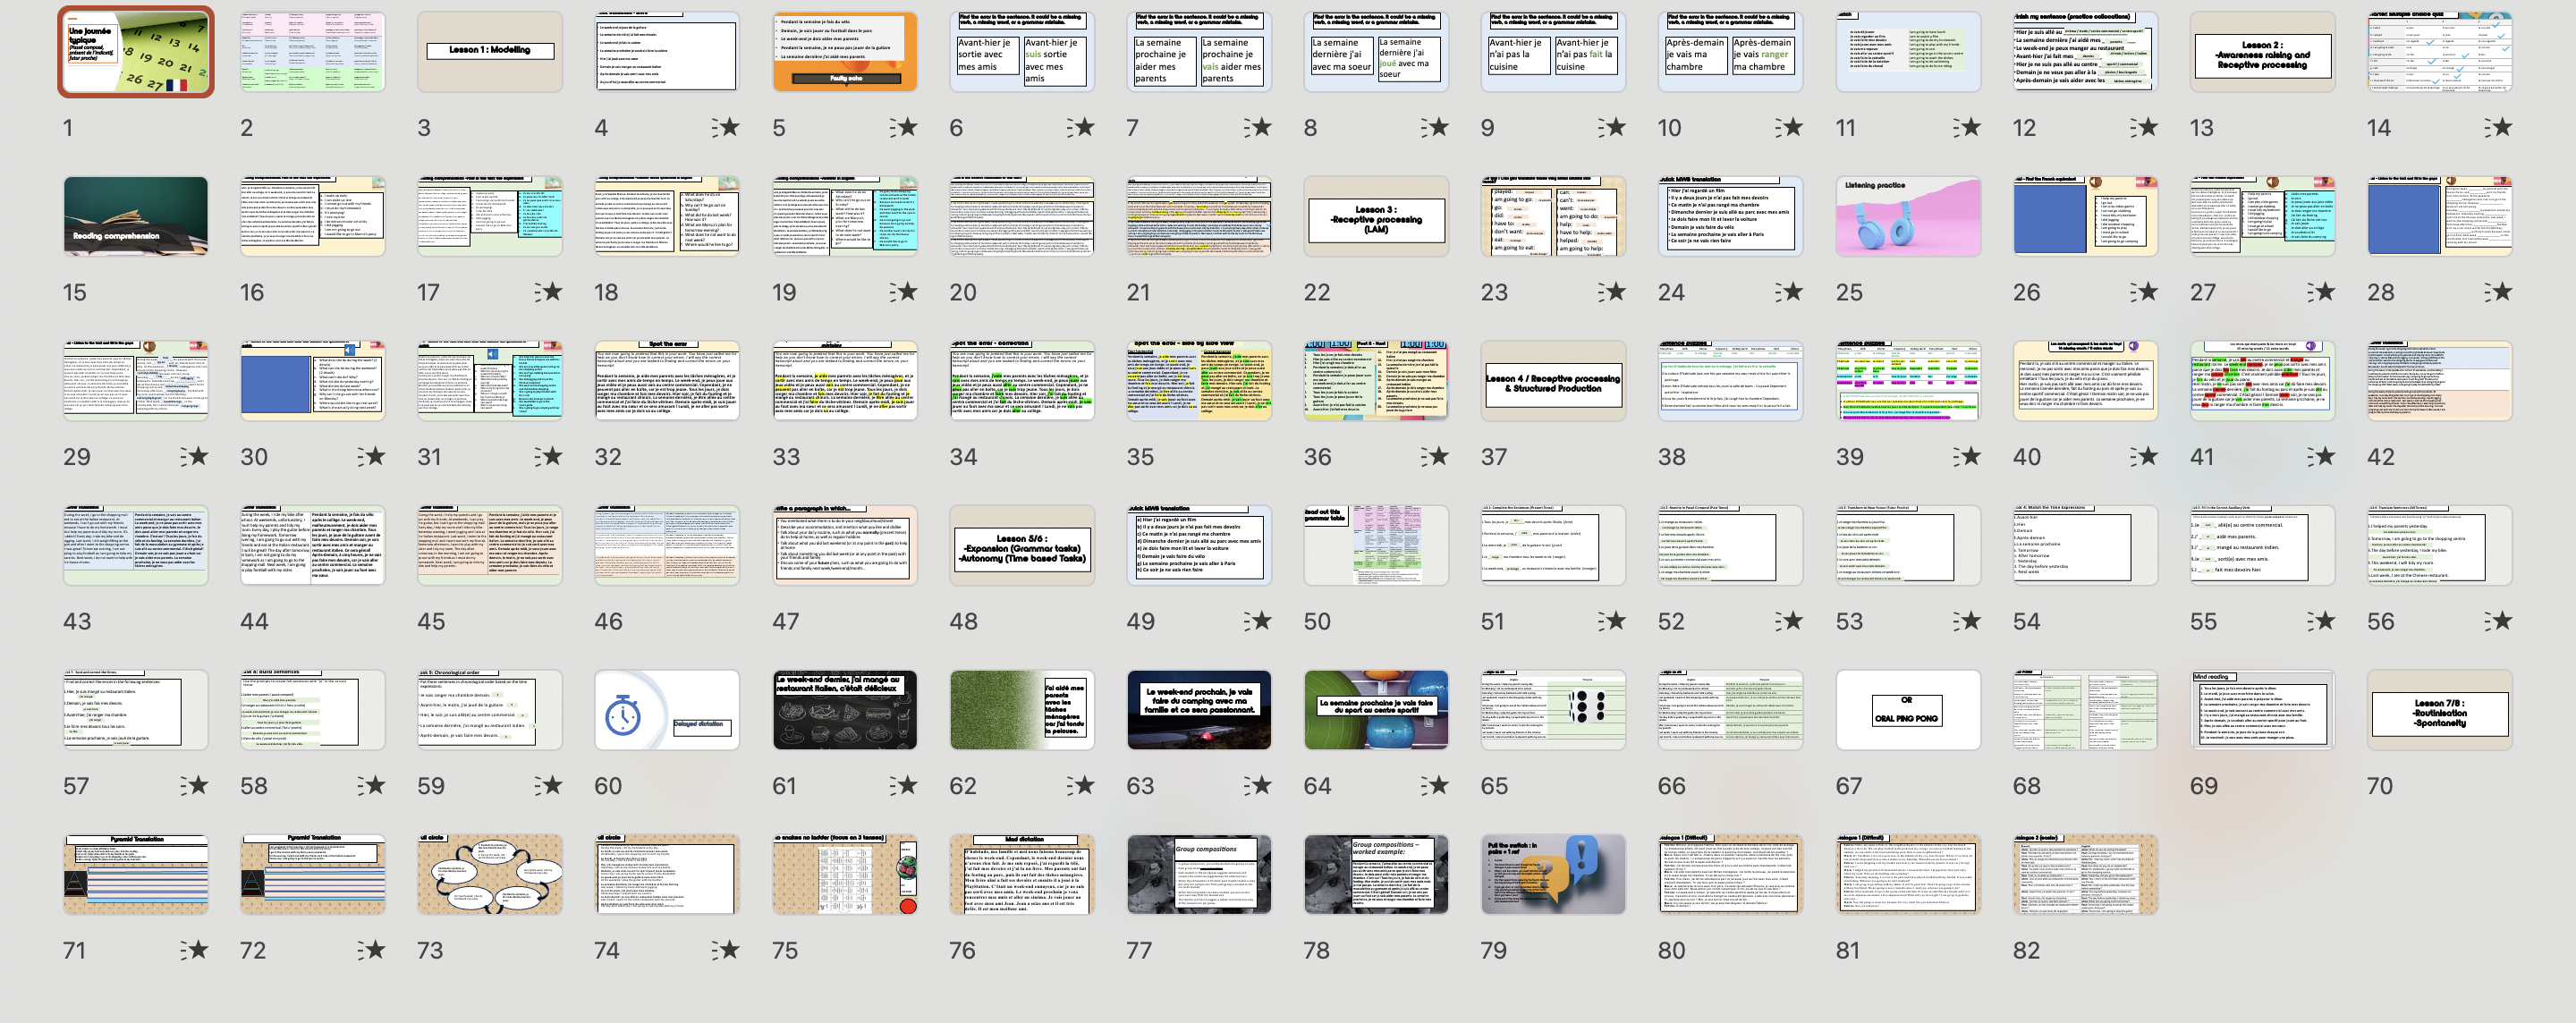The image size is (2576, 1023).
Task: Click the slide number label '65'
Action: tap(1494, 786)
